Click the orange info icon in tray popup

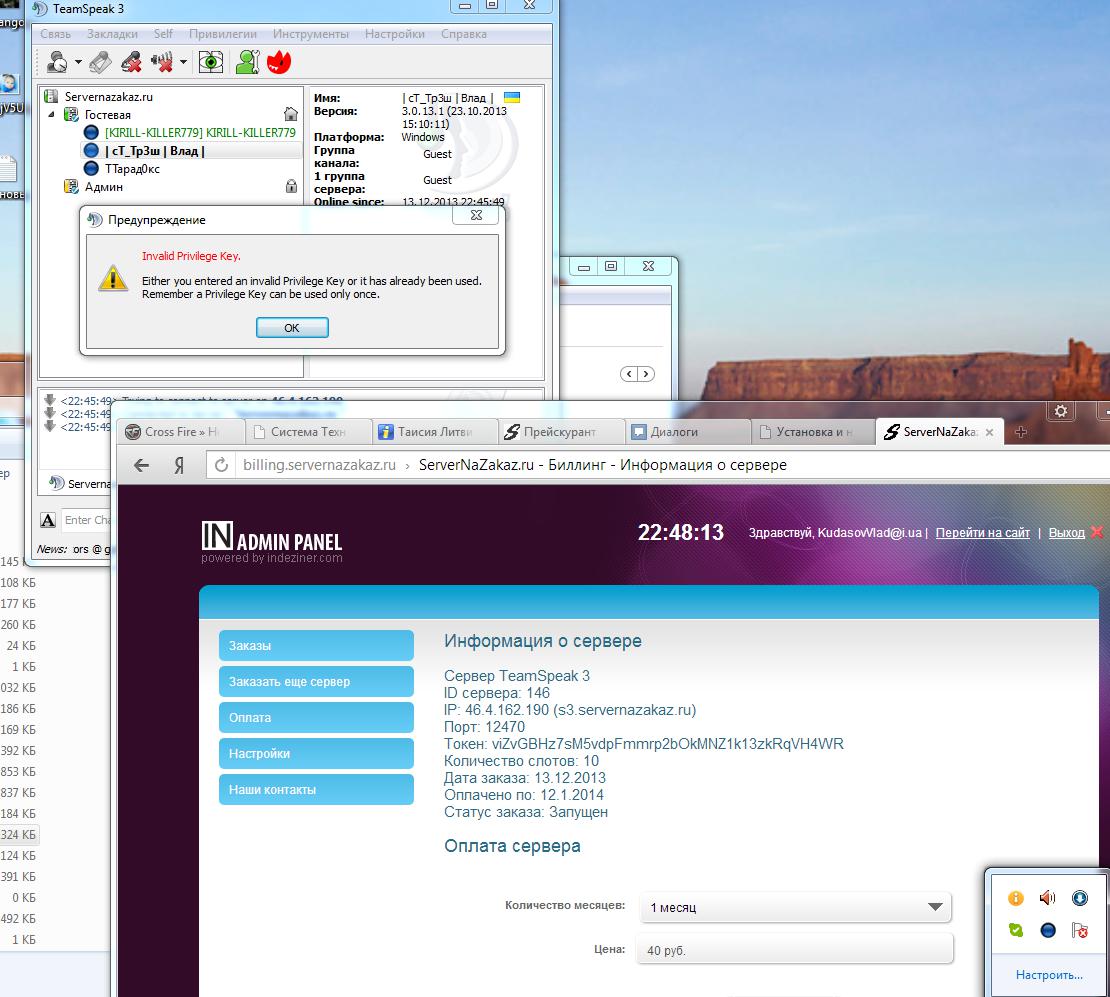(x=1016, y=898)
